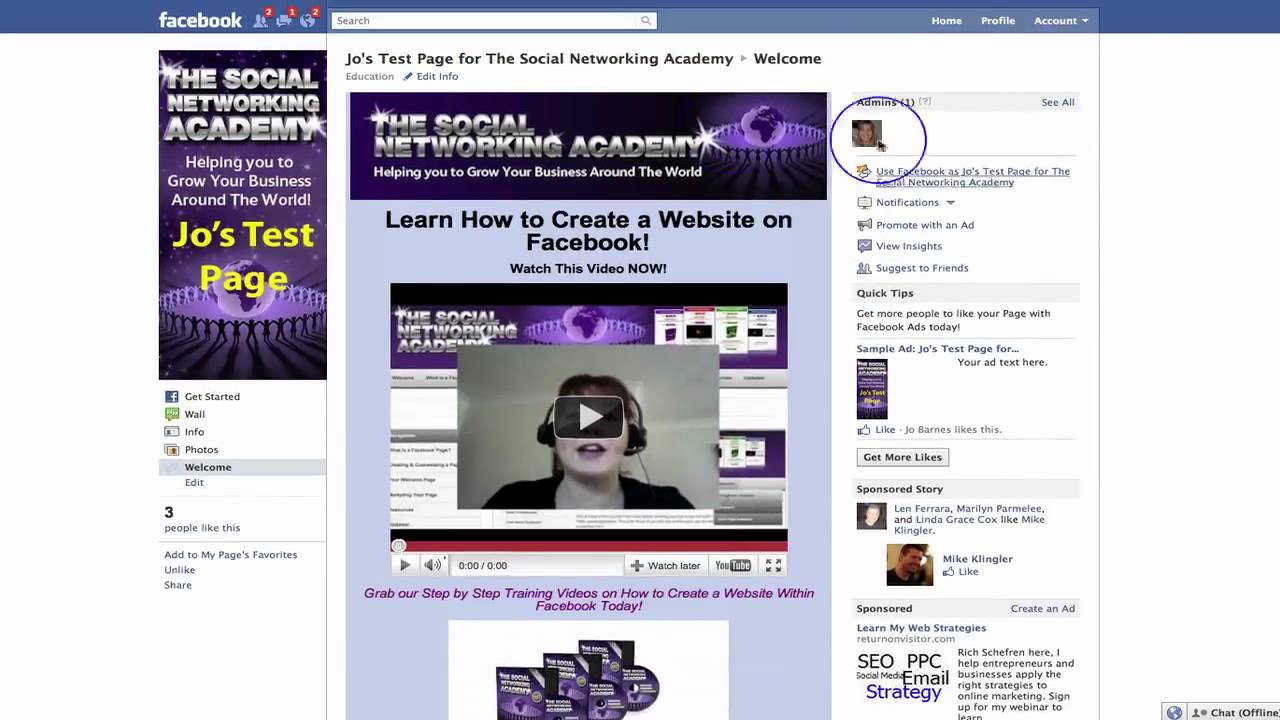Screen dimensions: 1280x720
Task: Click the SEO PPC Strategy ad image
Action: 903,676
